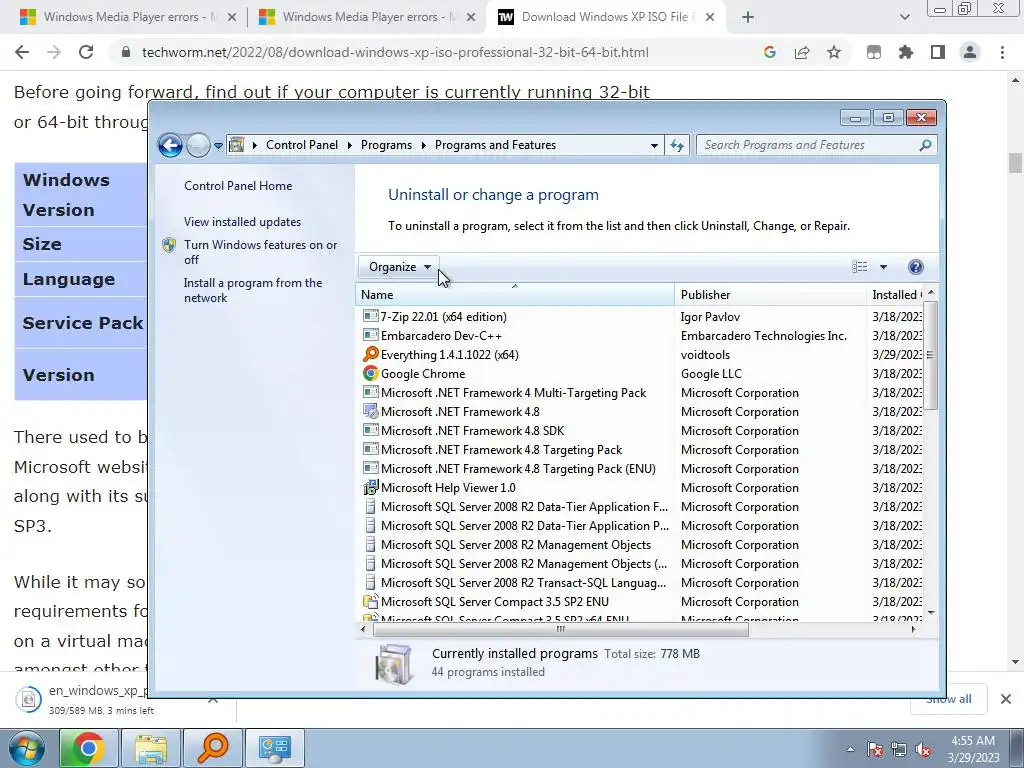Click the program list horizontal scrollbar
Viewport: 1024px width, 768px height.
click(x=560, y=630)
